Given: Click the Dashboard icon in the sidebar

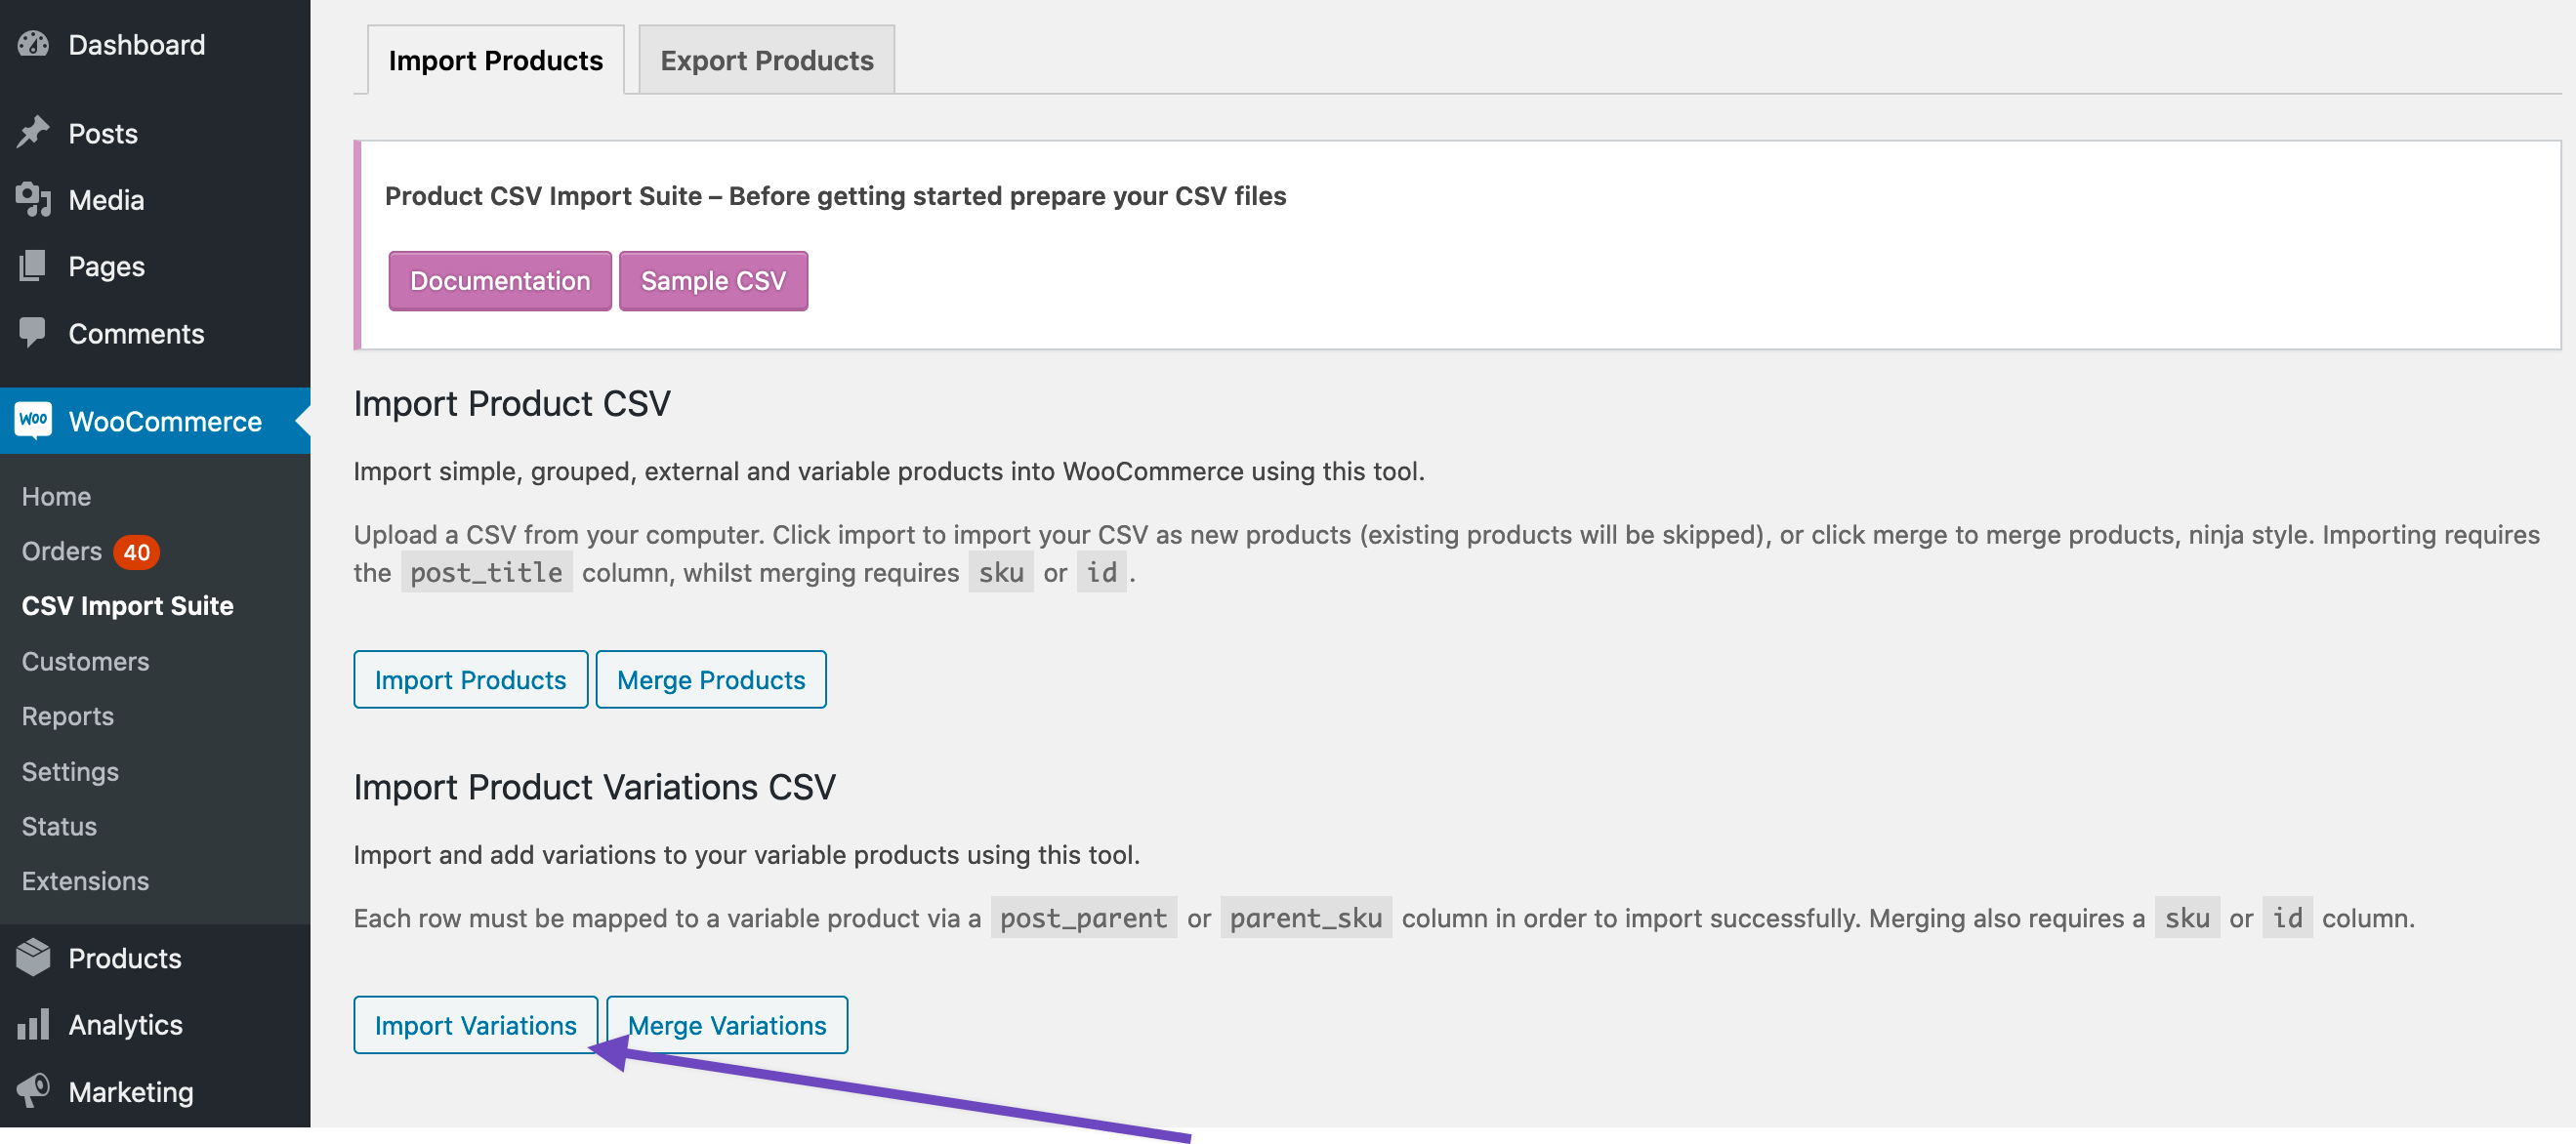Looking at the screenshot, I should pyautogui.click(x=33, y=44).
